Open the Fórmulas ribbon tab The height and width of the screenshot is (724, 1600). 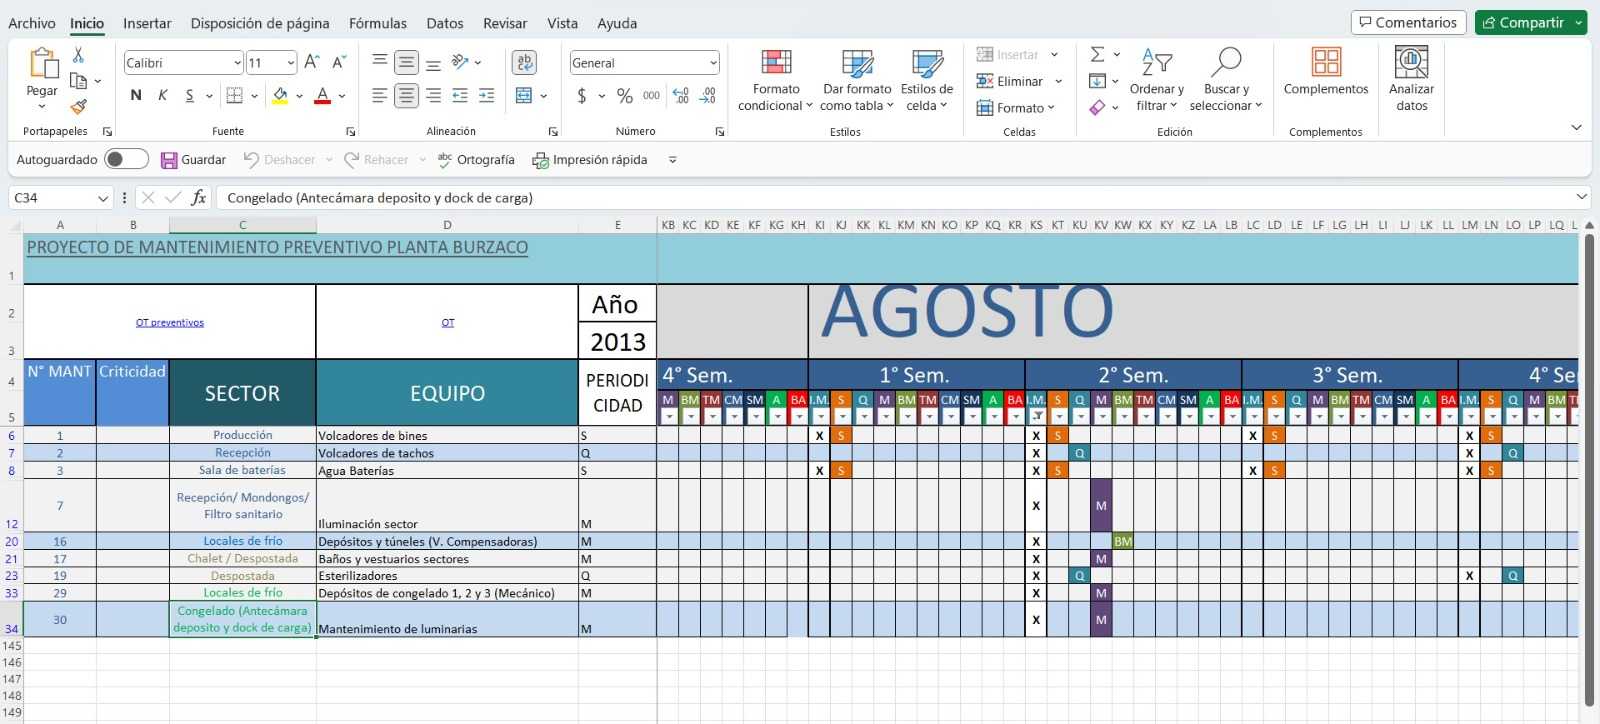pyautogui.click(x=377, y=23)
